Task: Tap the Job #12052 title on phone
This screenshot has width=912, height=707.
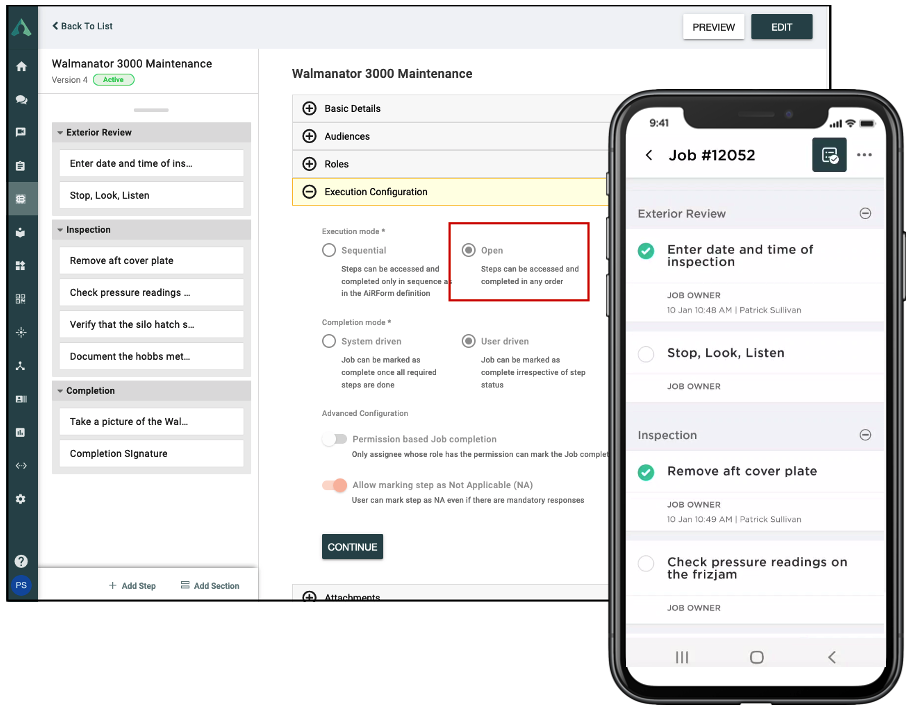Action: [x=711, y=155]
